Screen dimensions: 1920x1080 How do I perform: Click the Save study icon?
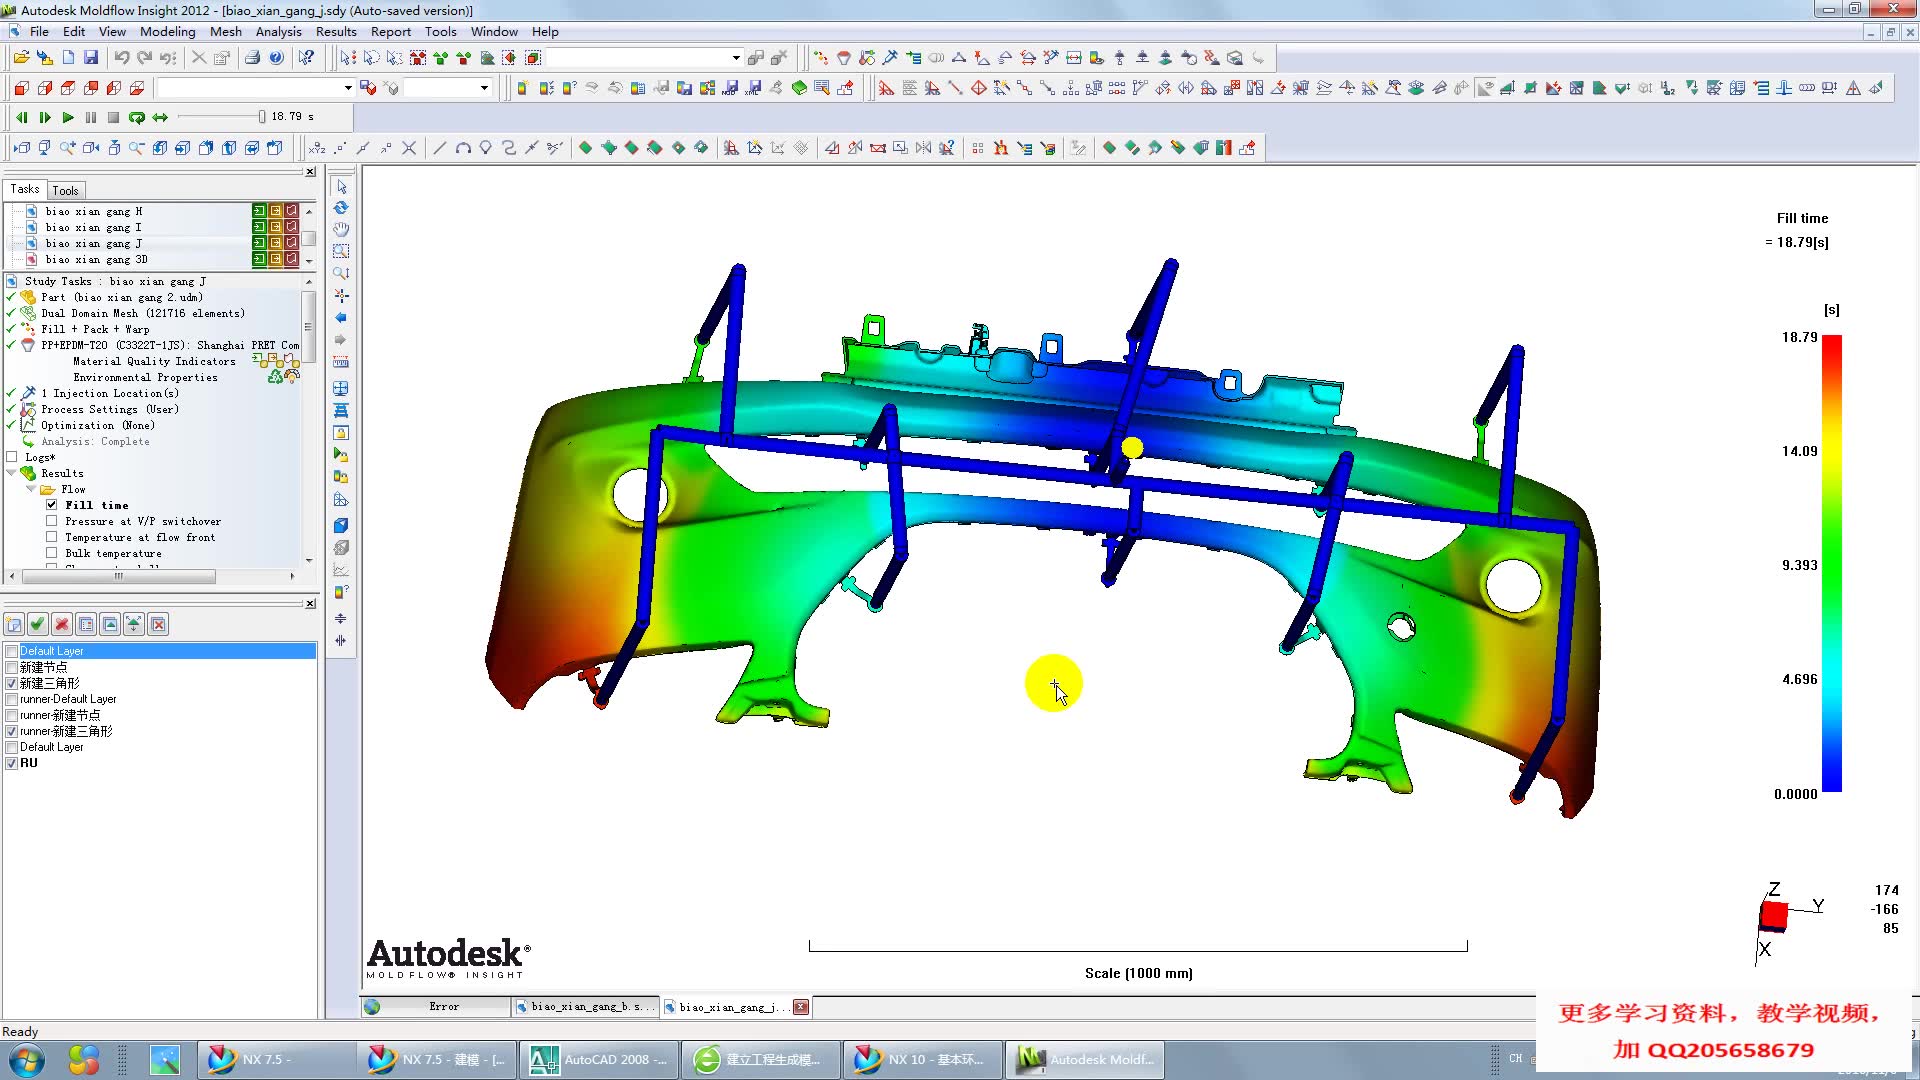tap(91, 58)
